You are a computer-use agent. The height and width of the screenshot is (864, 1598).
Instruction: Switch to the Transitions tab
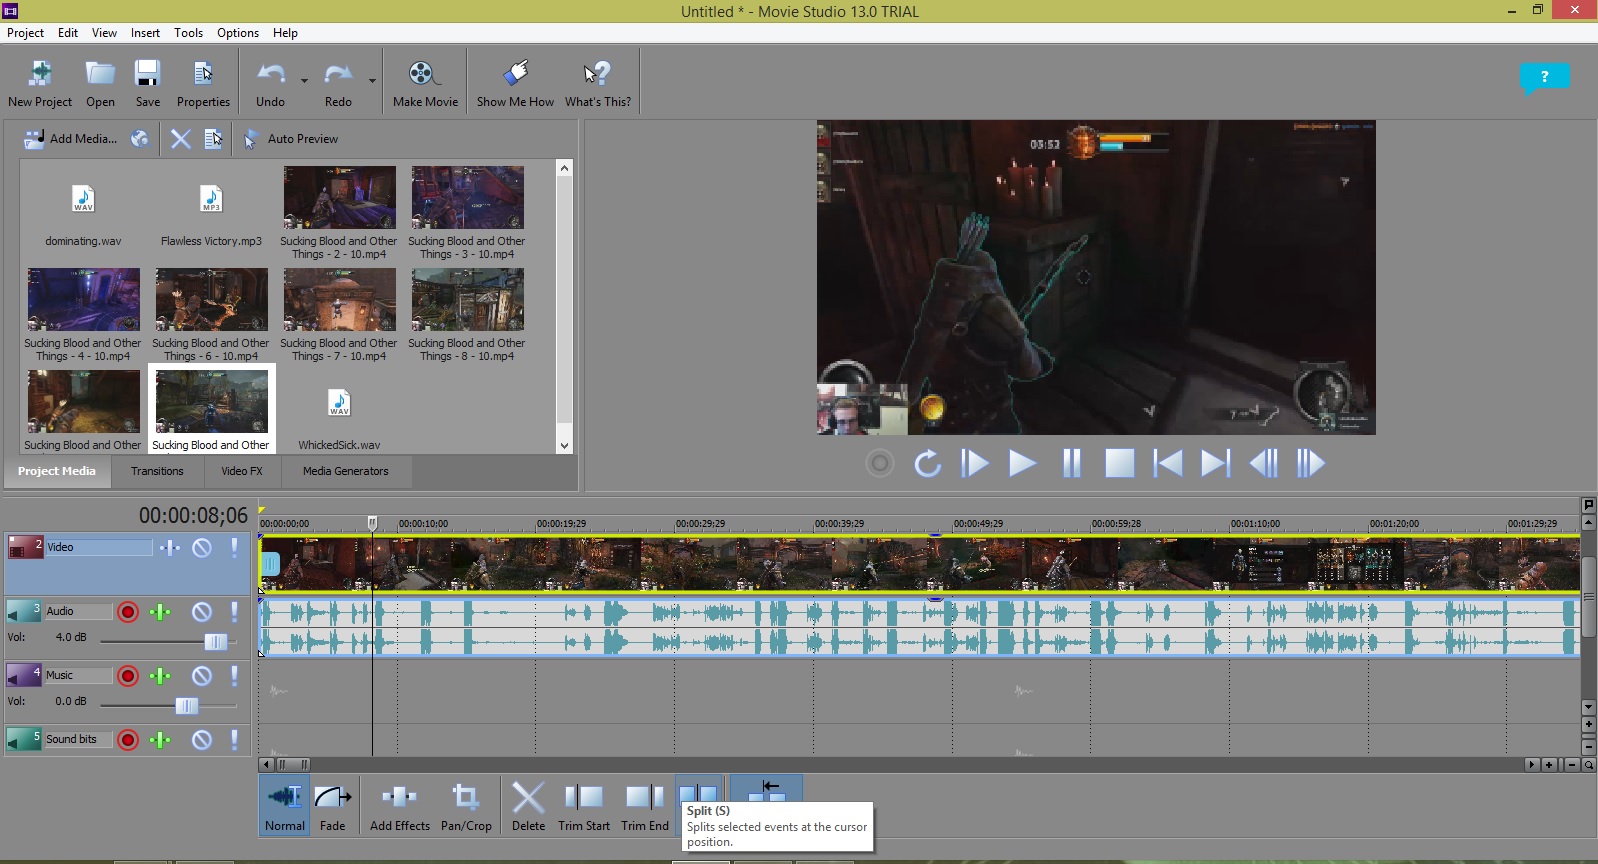point(157,471)
